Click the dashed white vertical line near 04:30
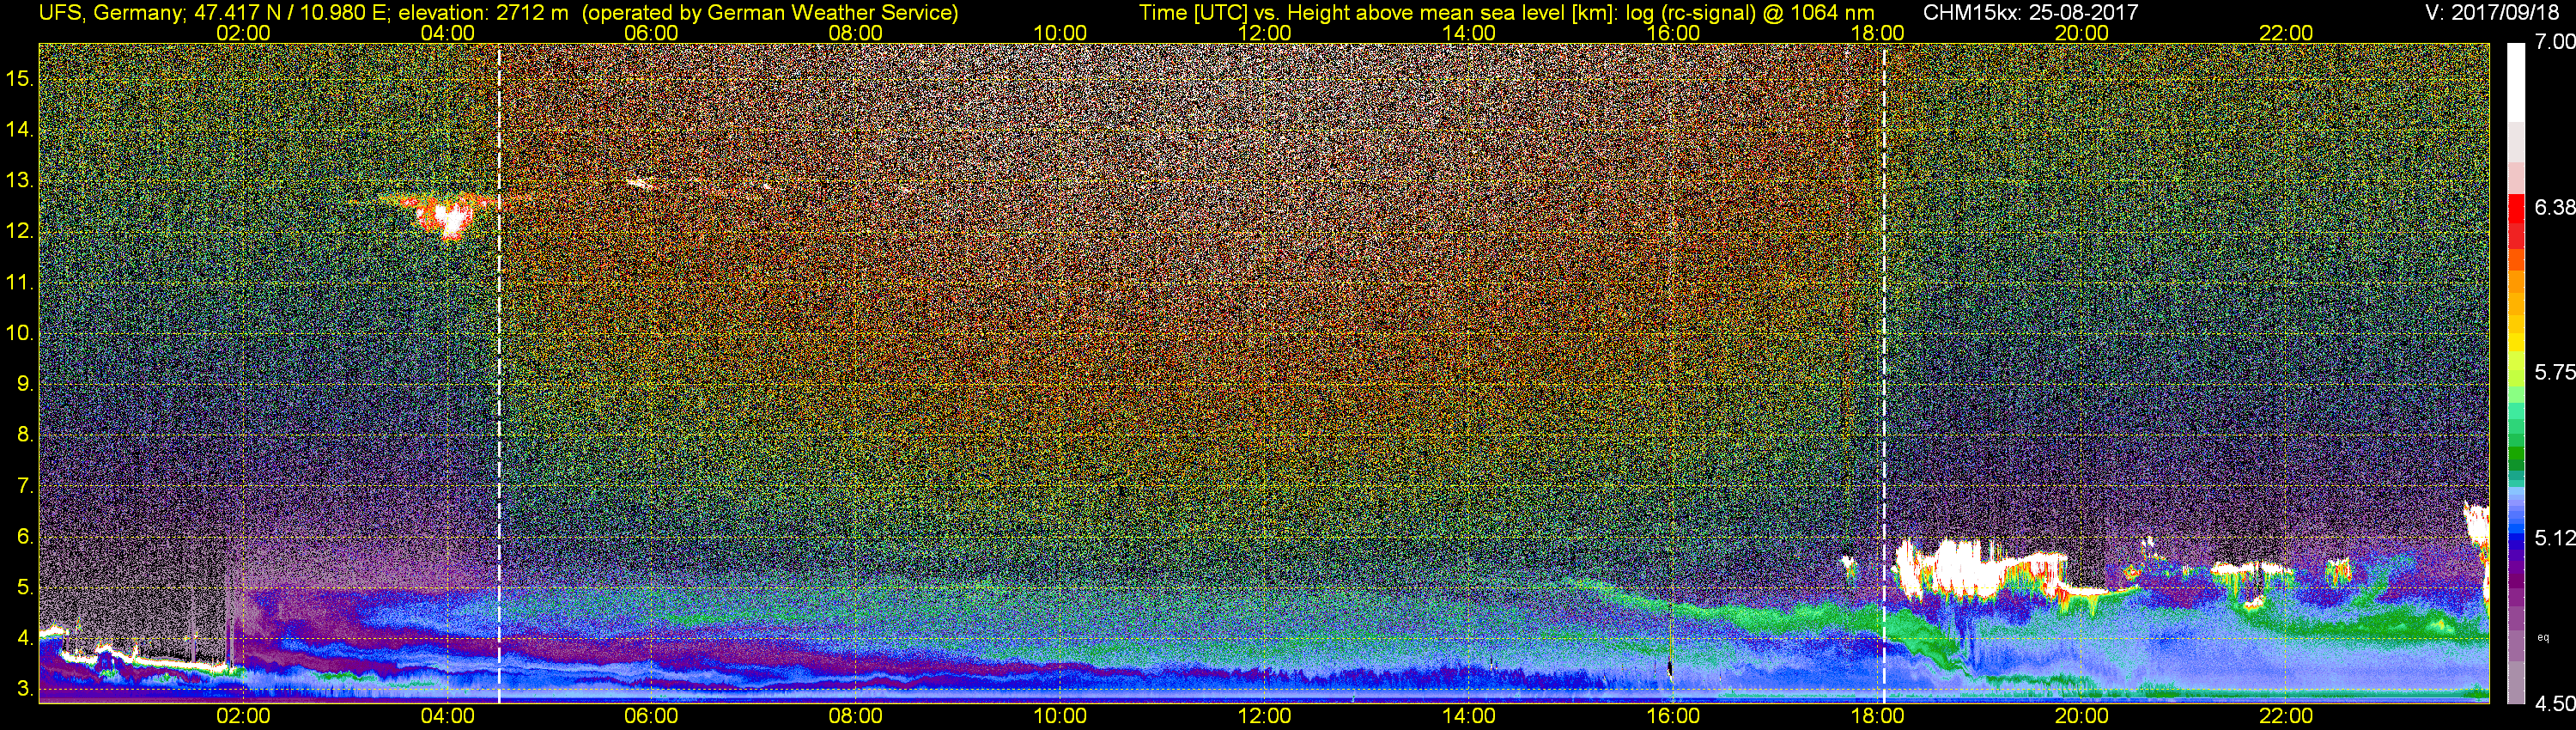Viewport: 2576px width, 730px height. 499,372
